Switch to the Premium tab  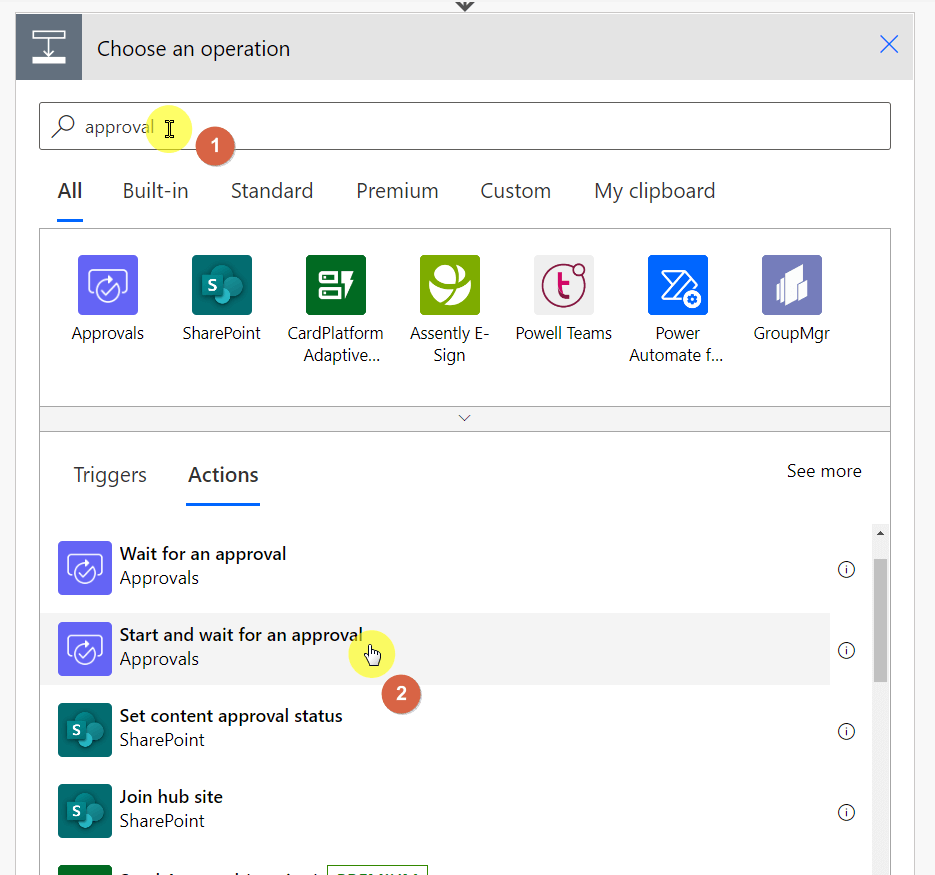point(397,191)
